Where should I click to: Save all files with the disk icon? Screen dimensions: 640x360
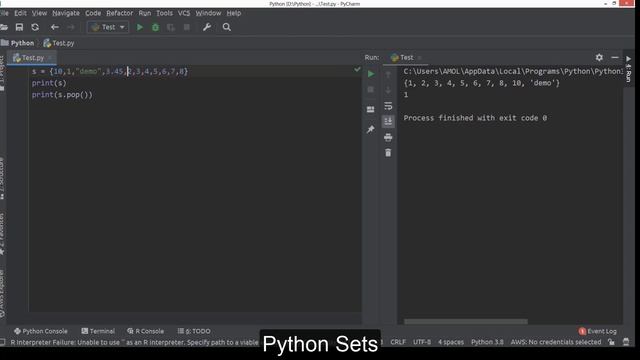click(19, 27)
